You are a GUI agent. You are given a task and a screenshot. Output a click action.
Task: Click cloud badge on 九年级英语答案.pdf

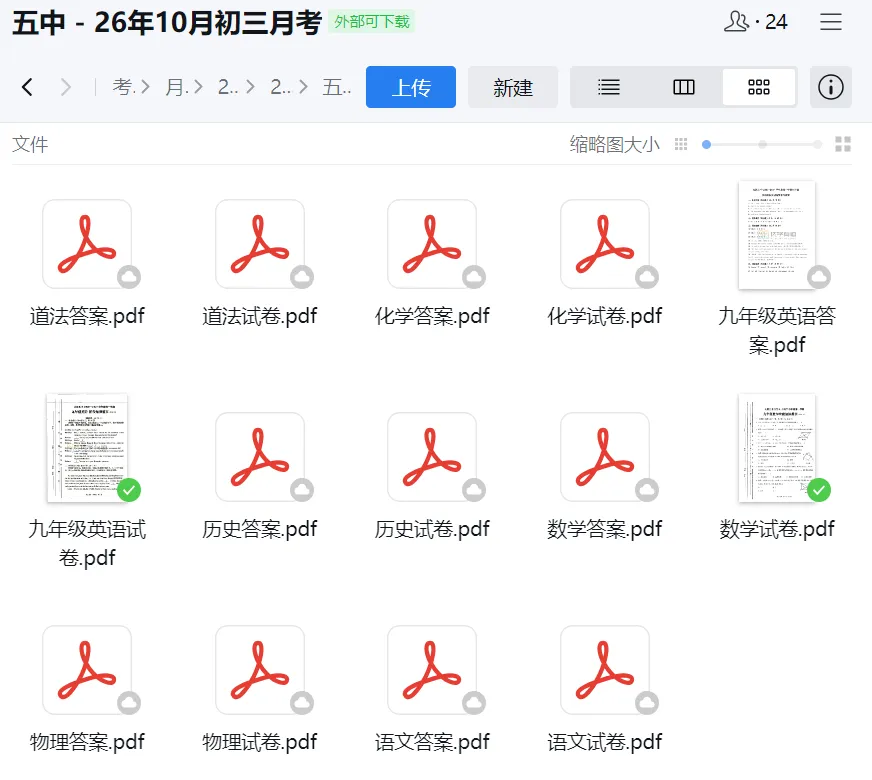(819, 277)
